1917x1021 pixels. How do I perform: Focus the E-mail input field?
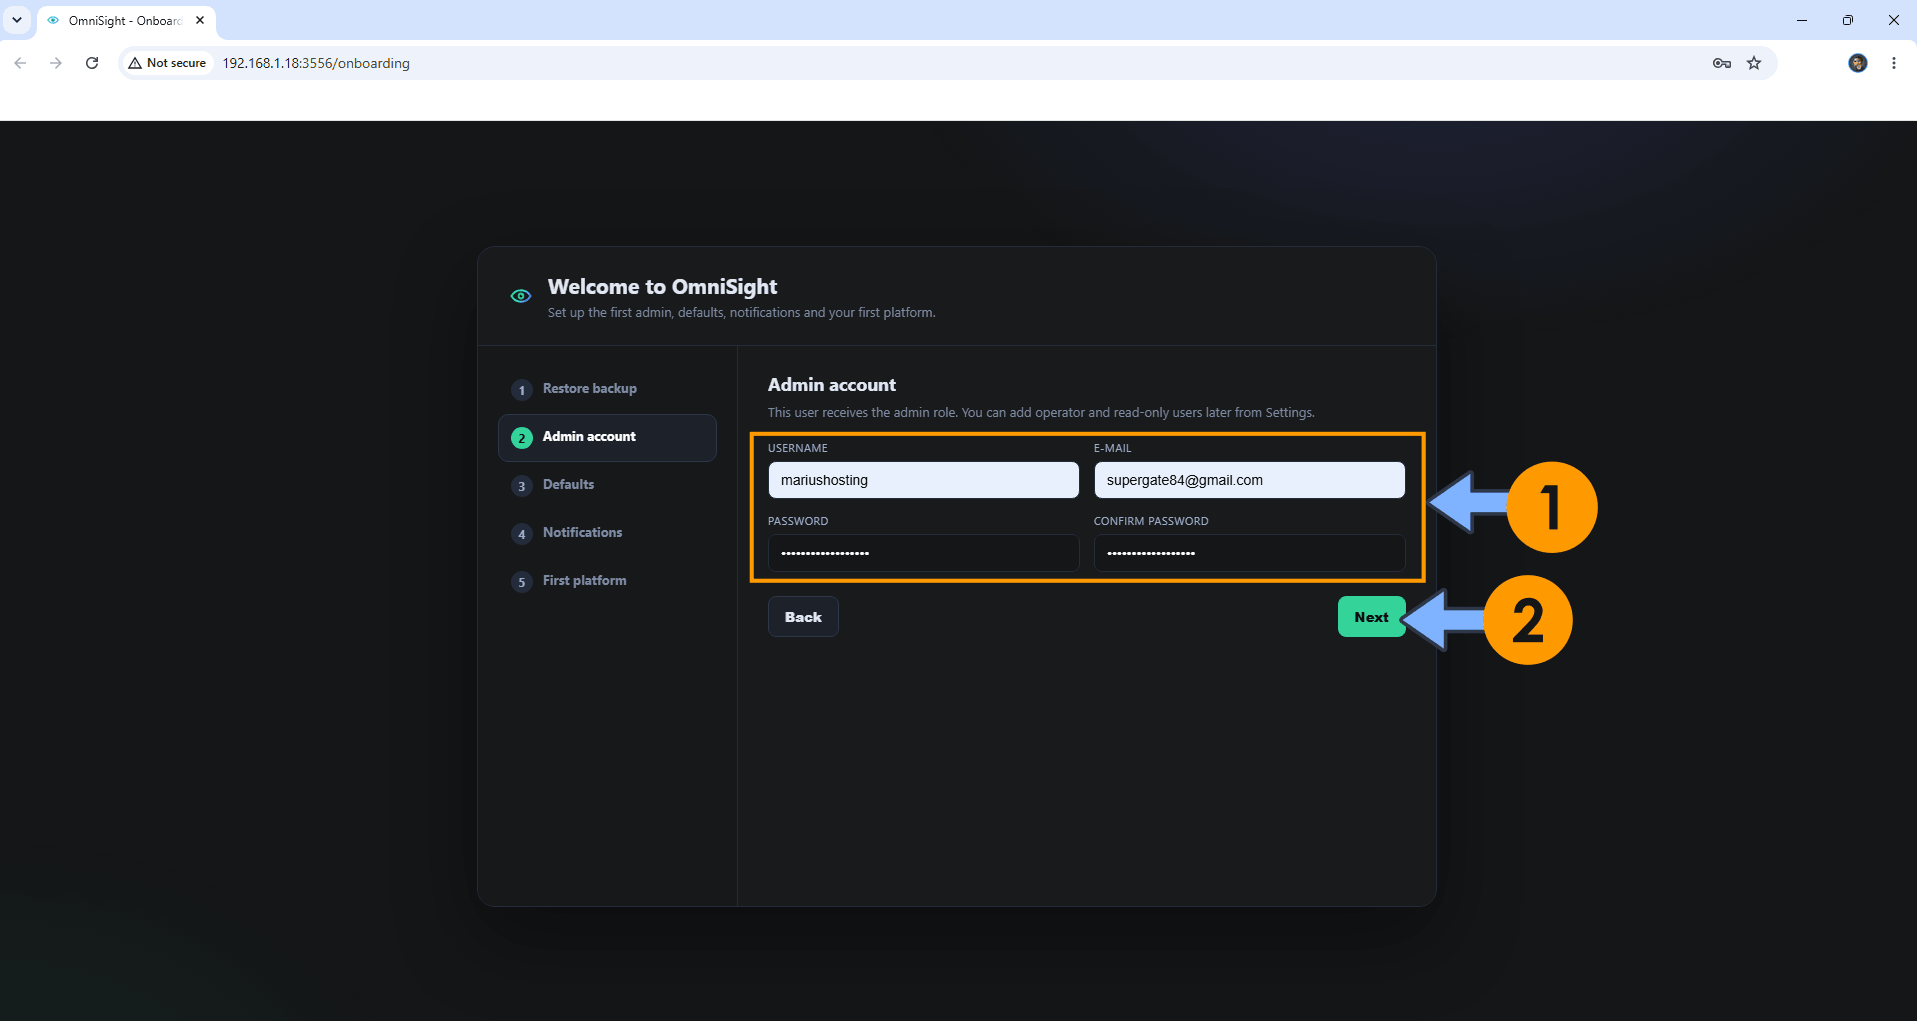click(x=1249, y=480)
